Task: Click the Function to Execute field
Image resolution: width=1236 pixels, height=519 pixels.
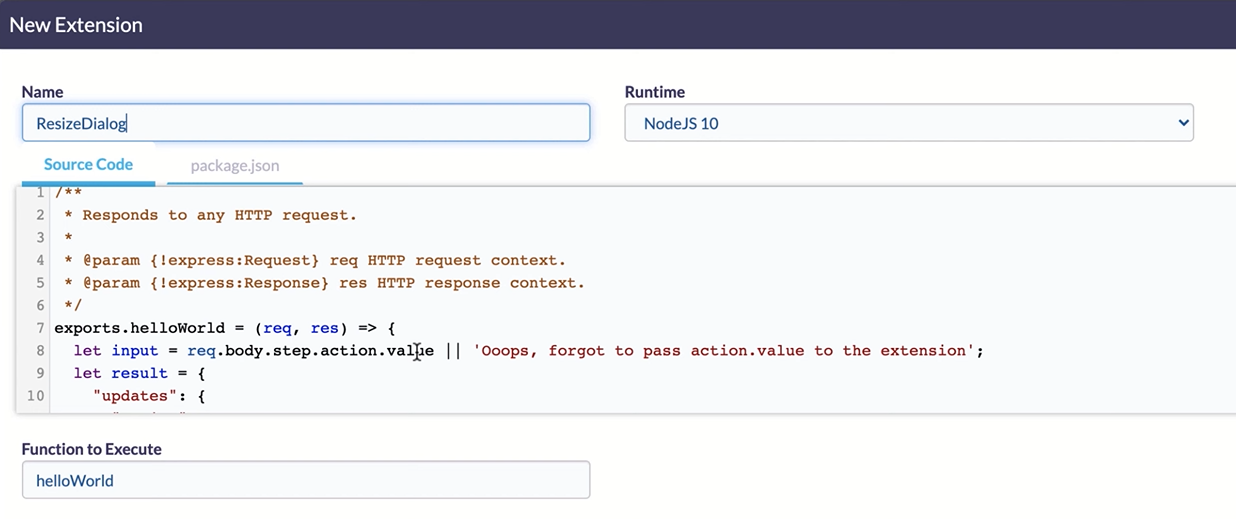Action: click(305, 480)
